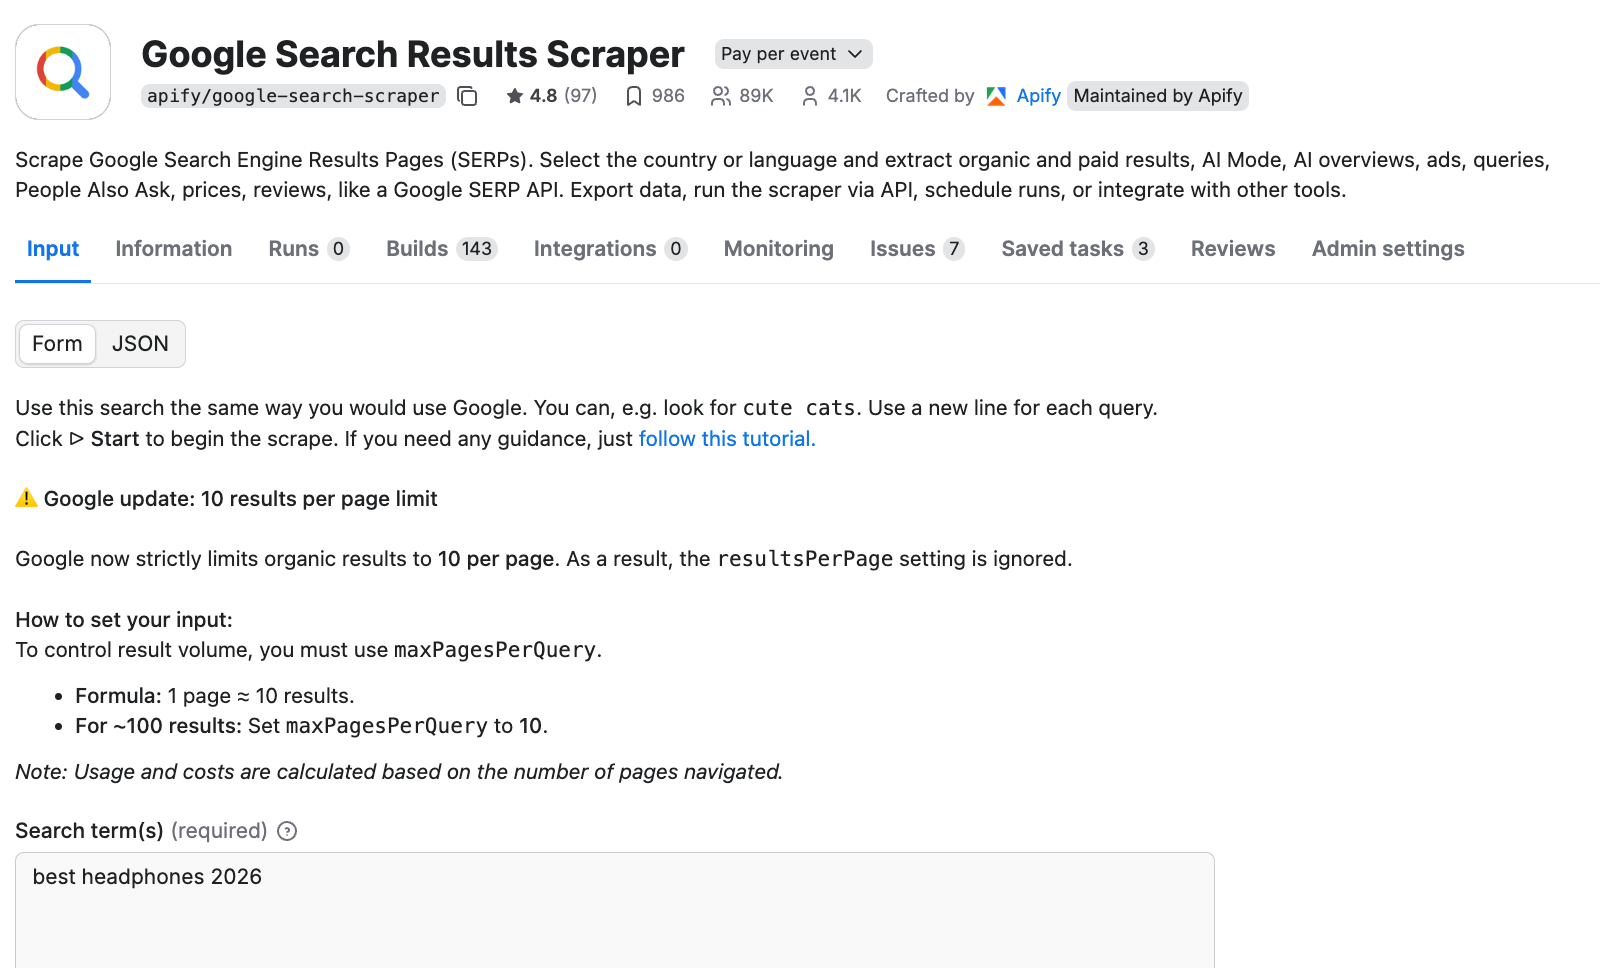
Task: Click the Apify logo beside Crafted by
Action: click(x=995, y=95)
